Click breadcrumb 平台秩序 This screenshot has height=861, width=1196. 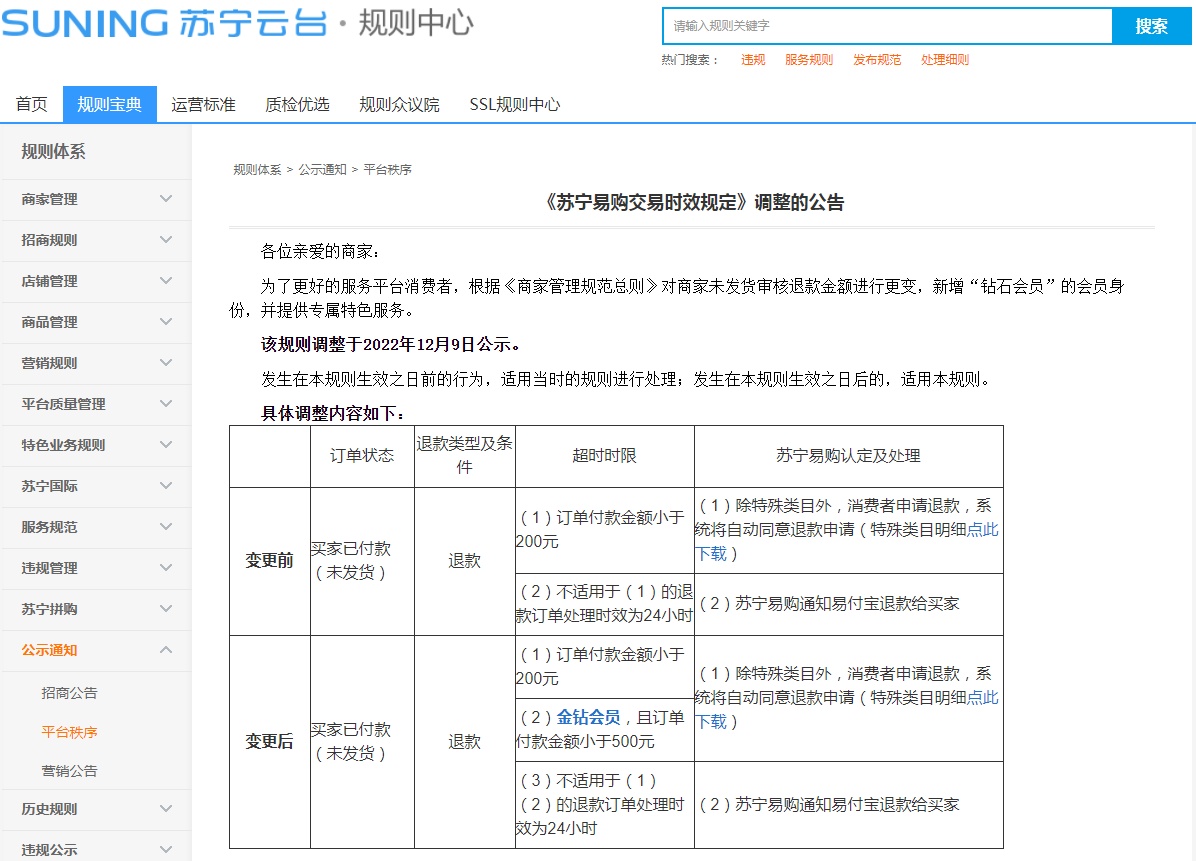(387, 169)
